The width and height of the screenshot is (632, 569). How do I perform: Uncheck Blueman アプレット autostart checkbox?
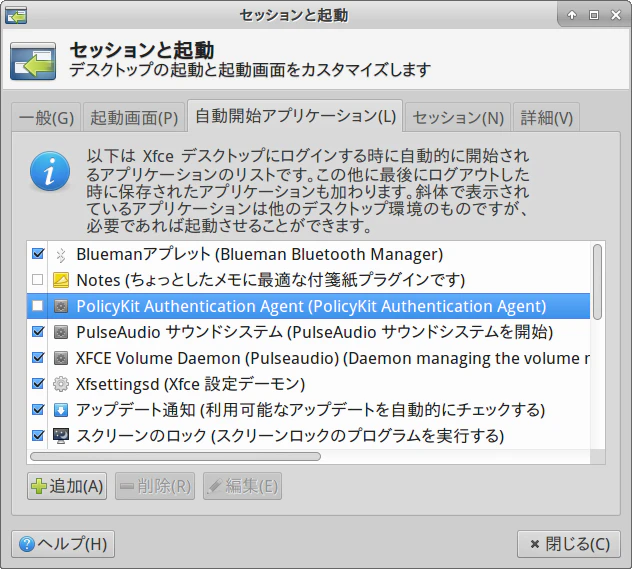[38, 254]
